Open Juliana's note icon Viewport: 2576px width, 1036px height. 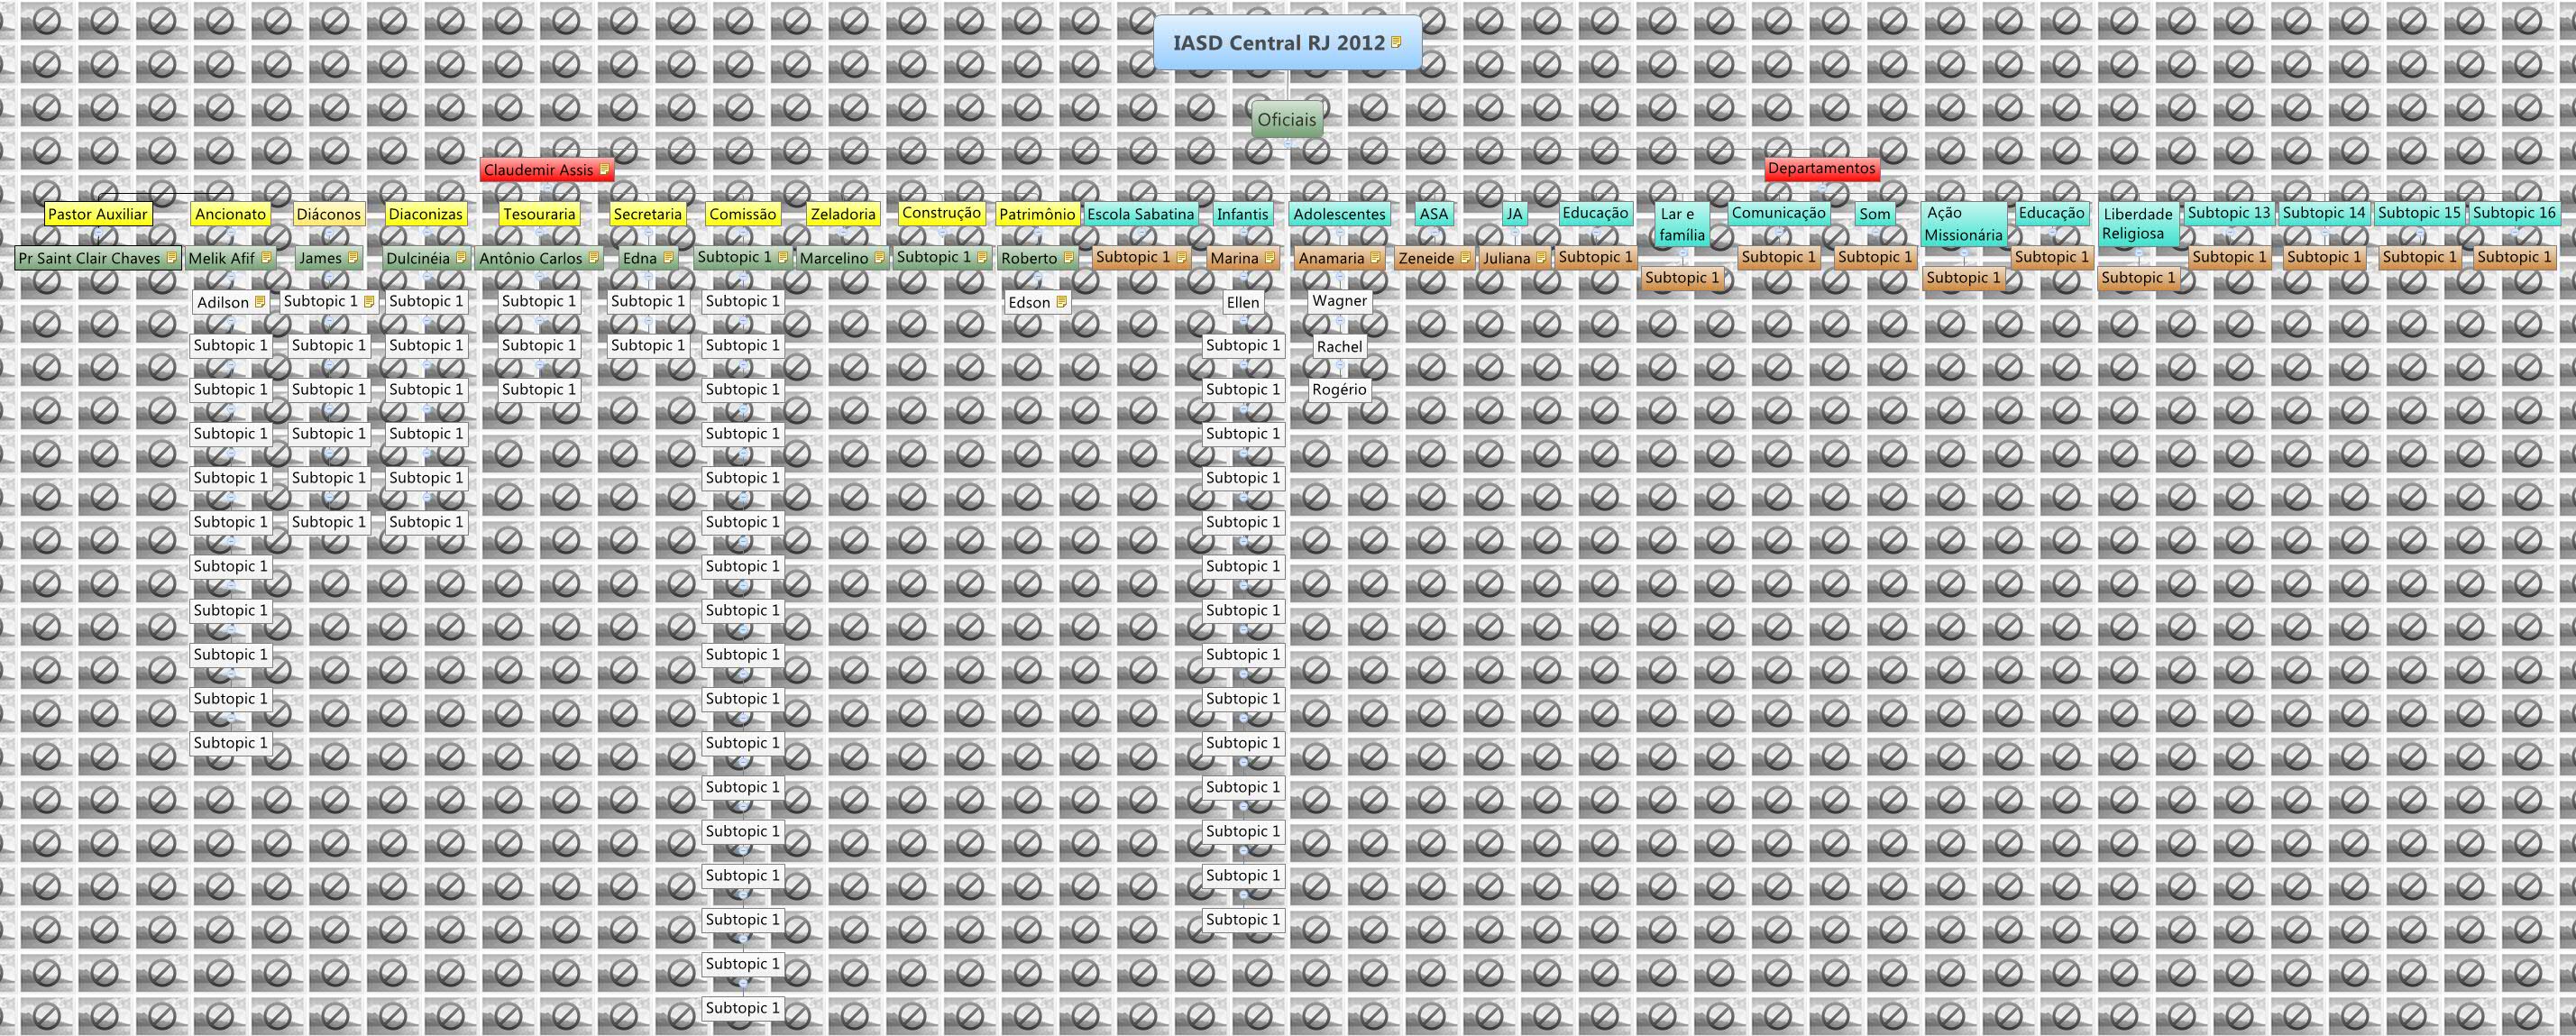click(x=1541, y=257)
